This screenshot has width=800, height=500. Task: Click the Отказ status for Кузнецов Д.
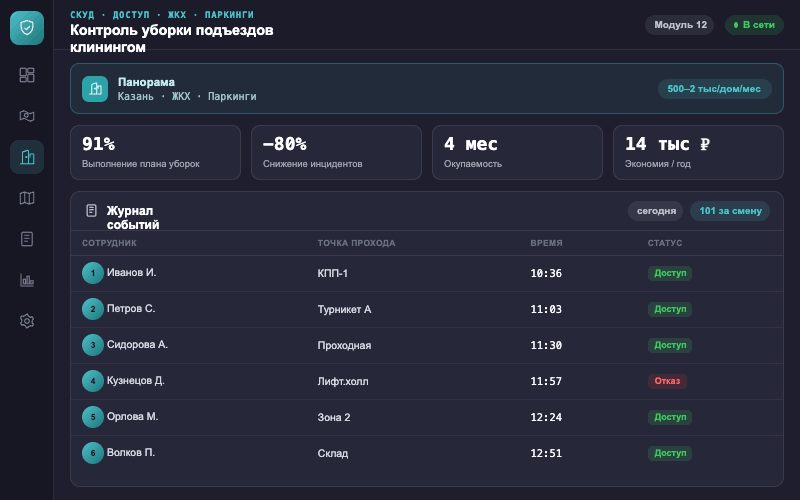pyautogui.click(x=667, y=381)
